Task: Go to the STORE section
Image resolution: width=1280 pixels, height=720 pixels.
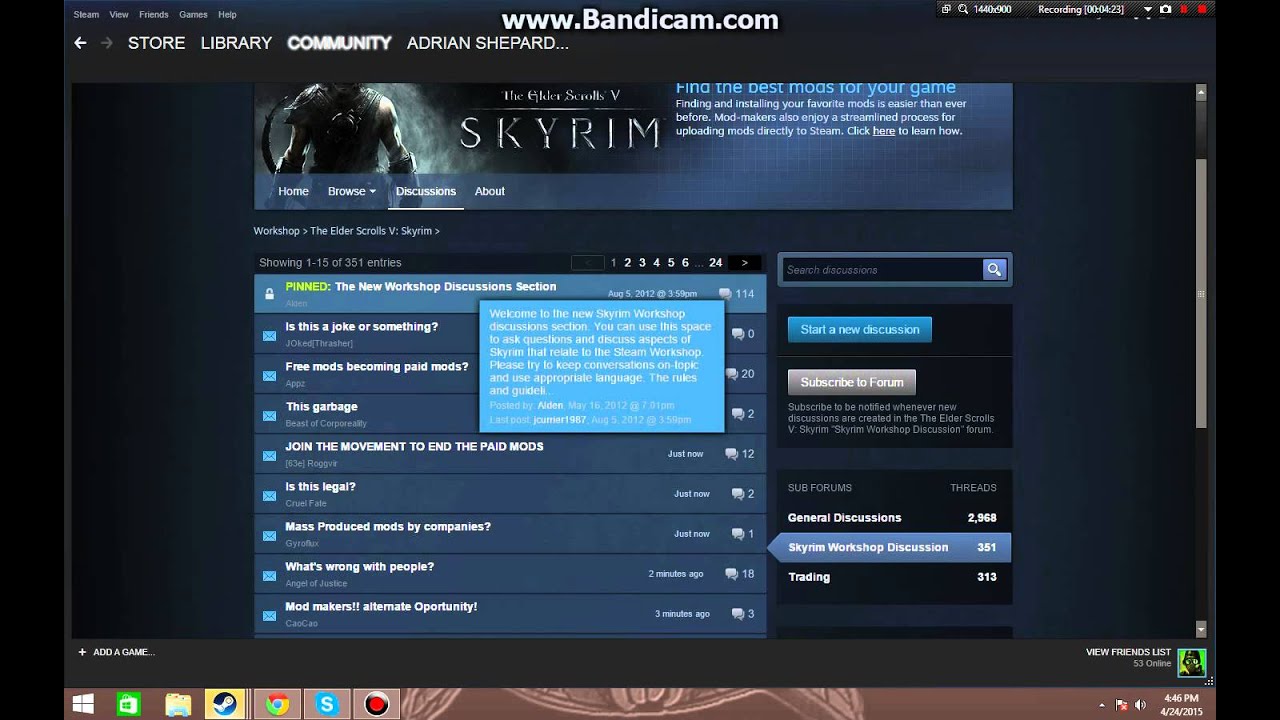Action: tap(157, 43)
